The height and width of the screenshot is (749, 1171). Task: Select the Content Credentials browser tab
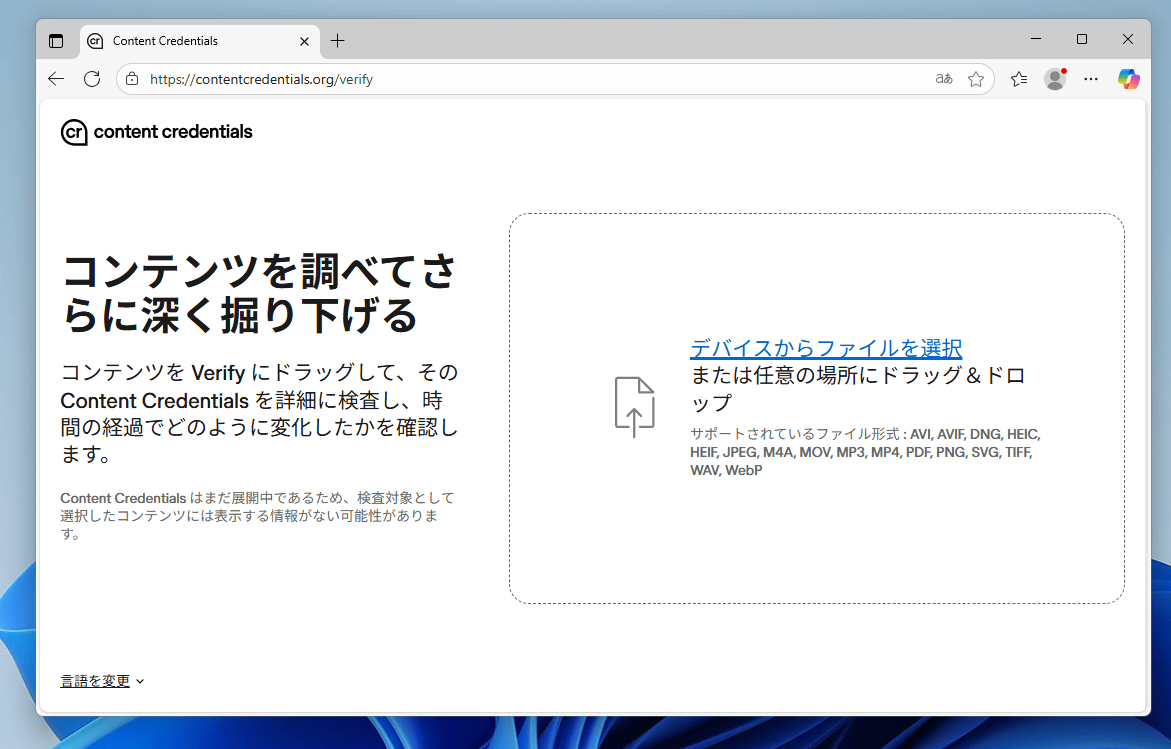point(200,41)
